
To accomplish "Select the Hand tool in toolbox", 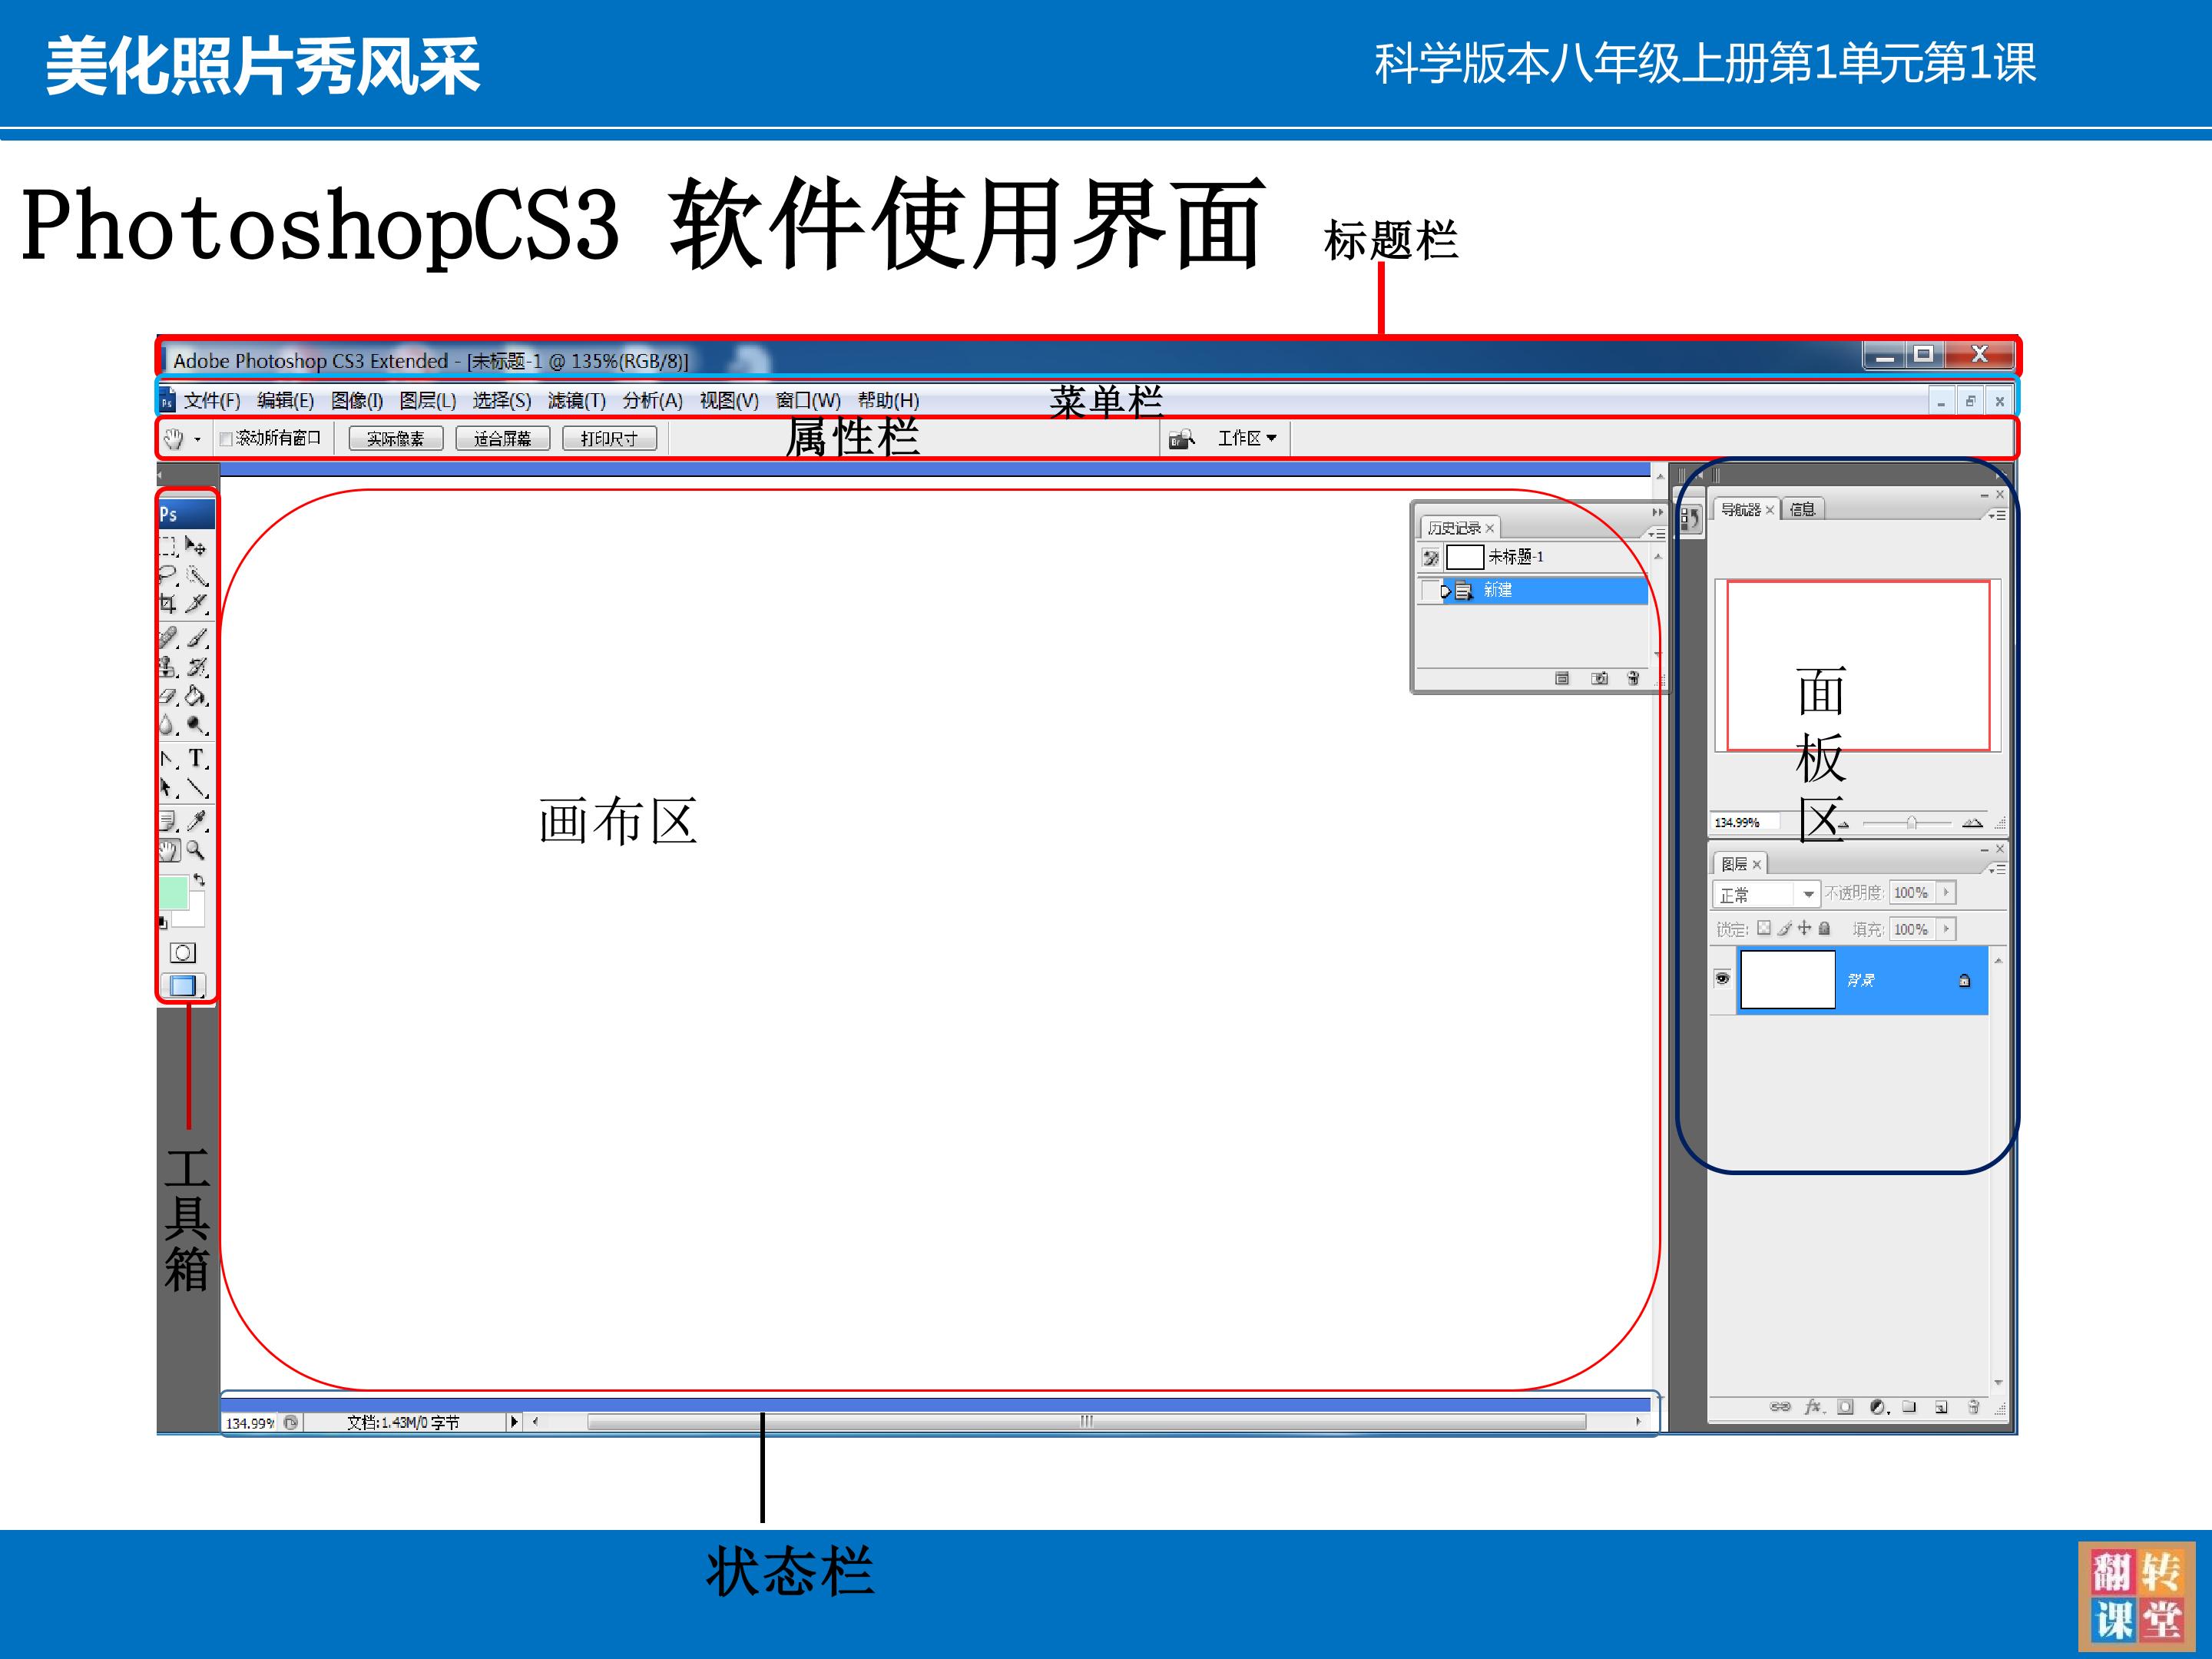I will (169, 850).
